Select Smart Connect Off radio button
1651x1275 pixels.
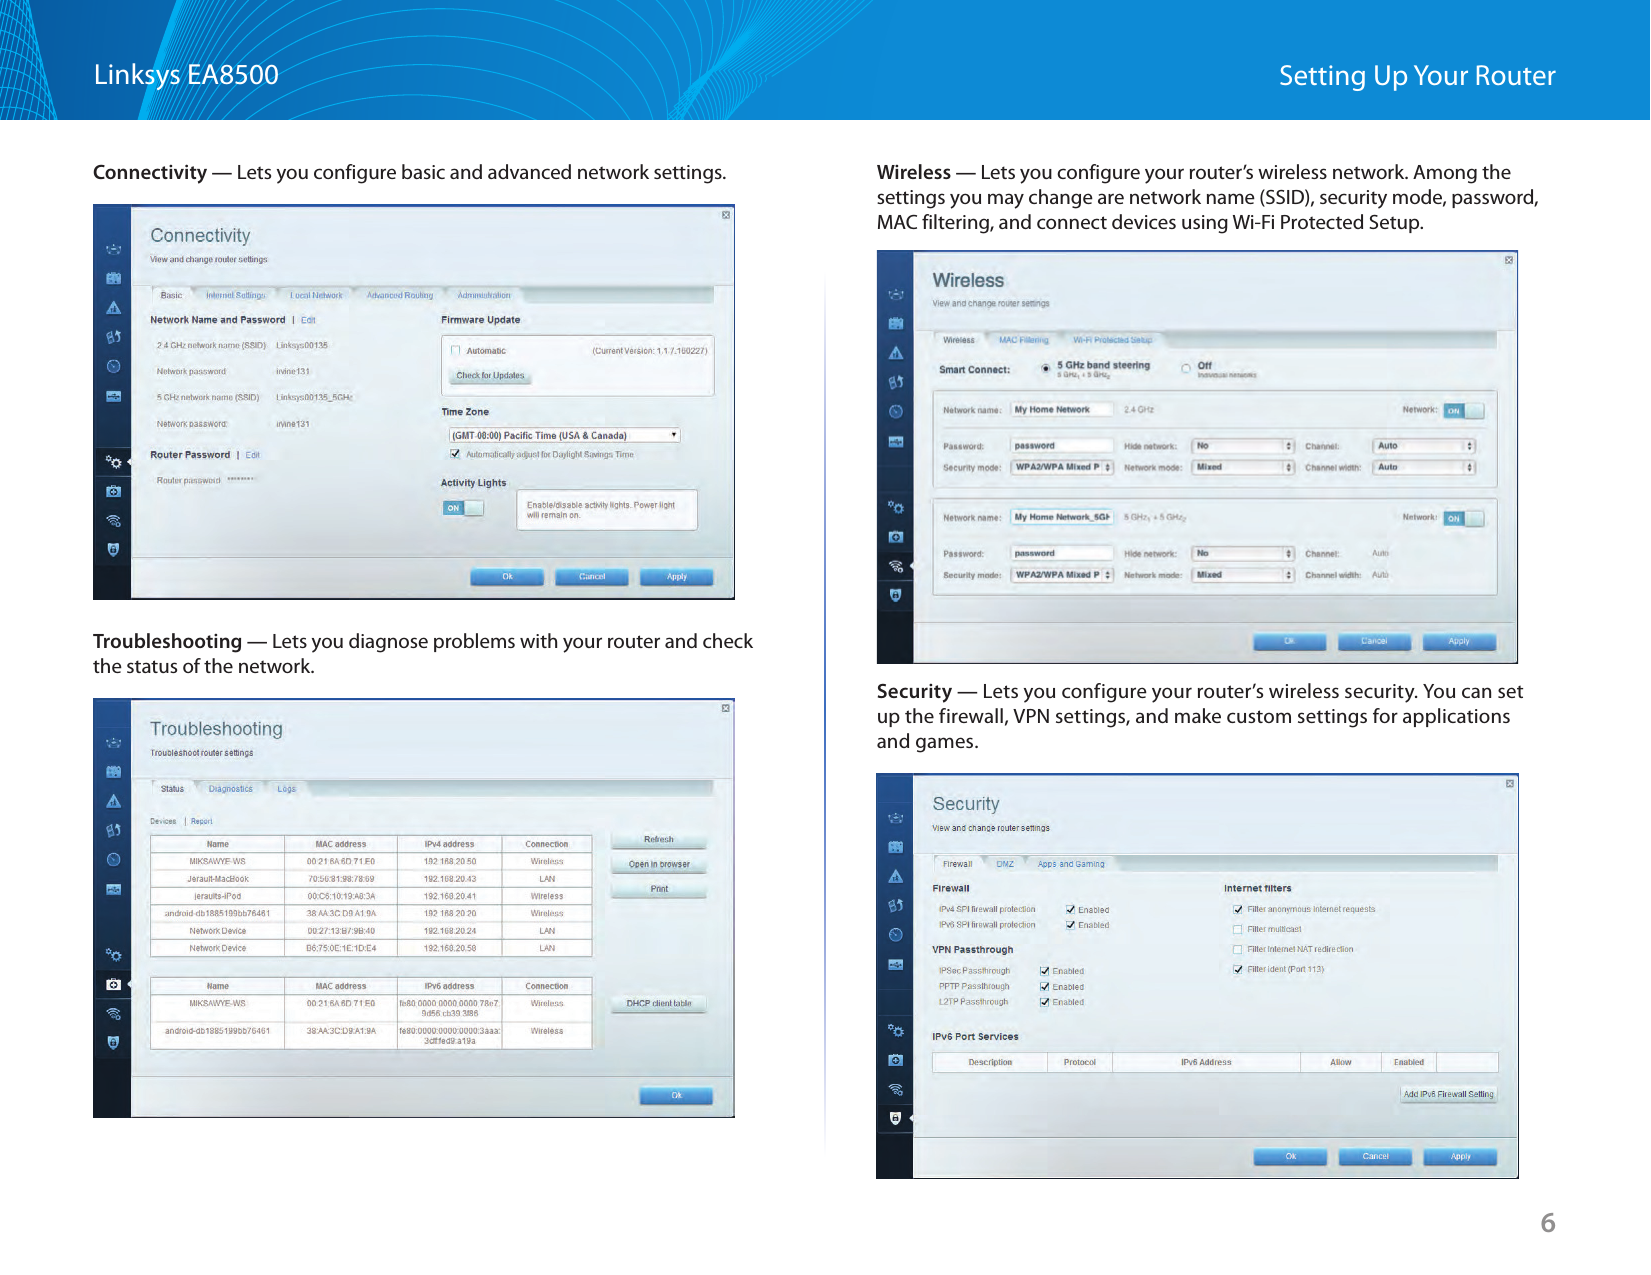coord(1186,369)
